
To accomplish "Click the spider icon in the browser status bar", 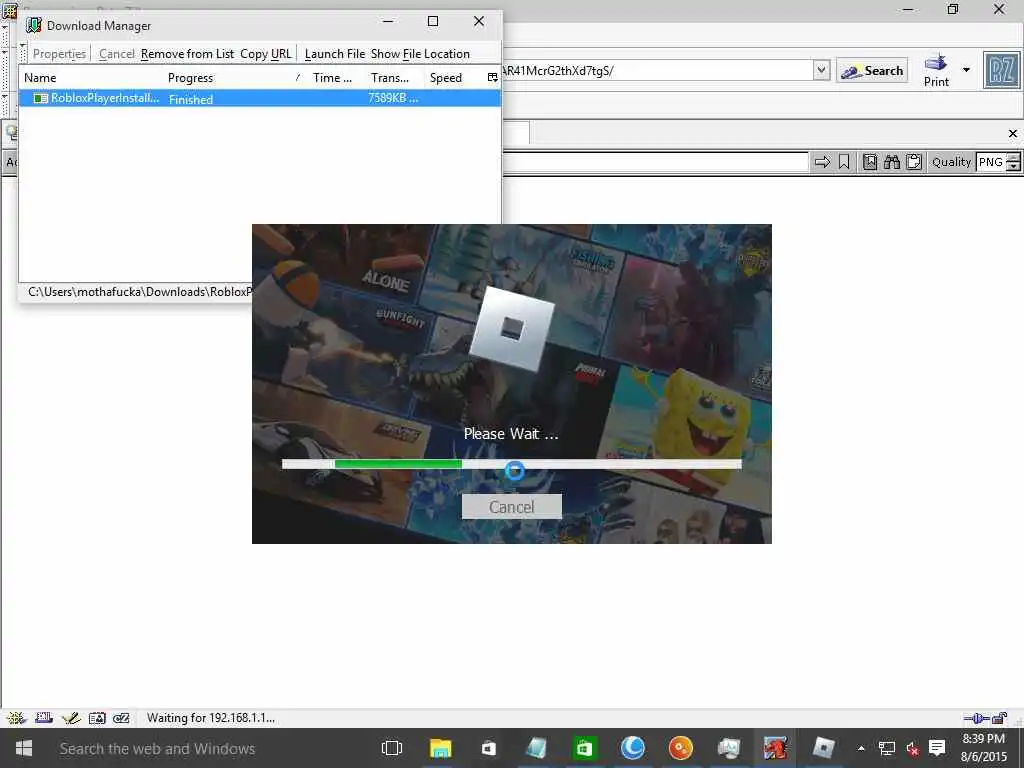I will [16, 718].
